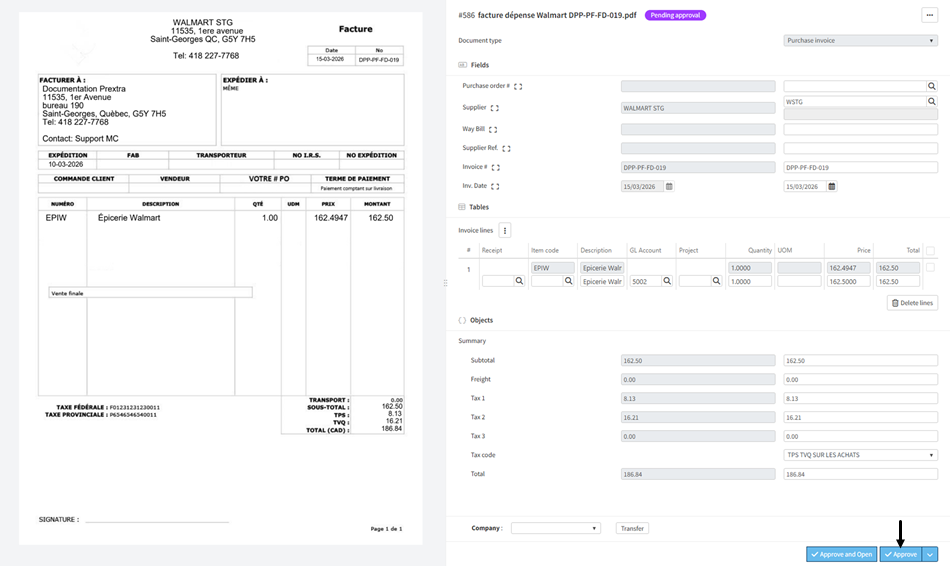Click the editable Price 162.5000 field
The width and height of the screenshot is (950, 566).
848,281
